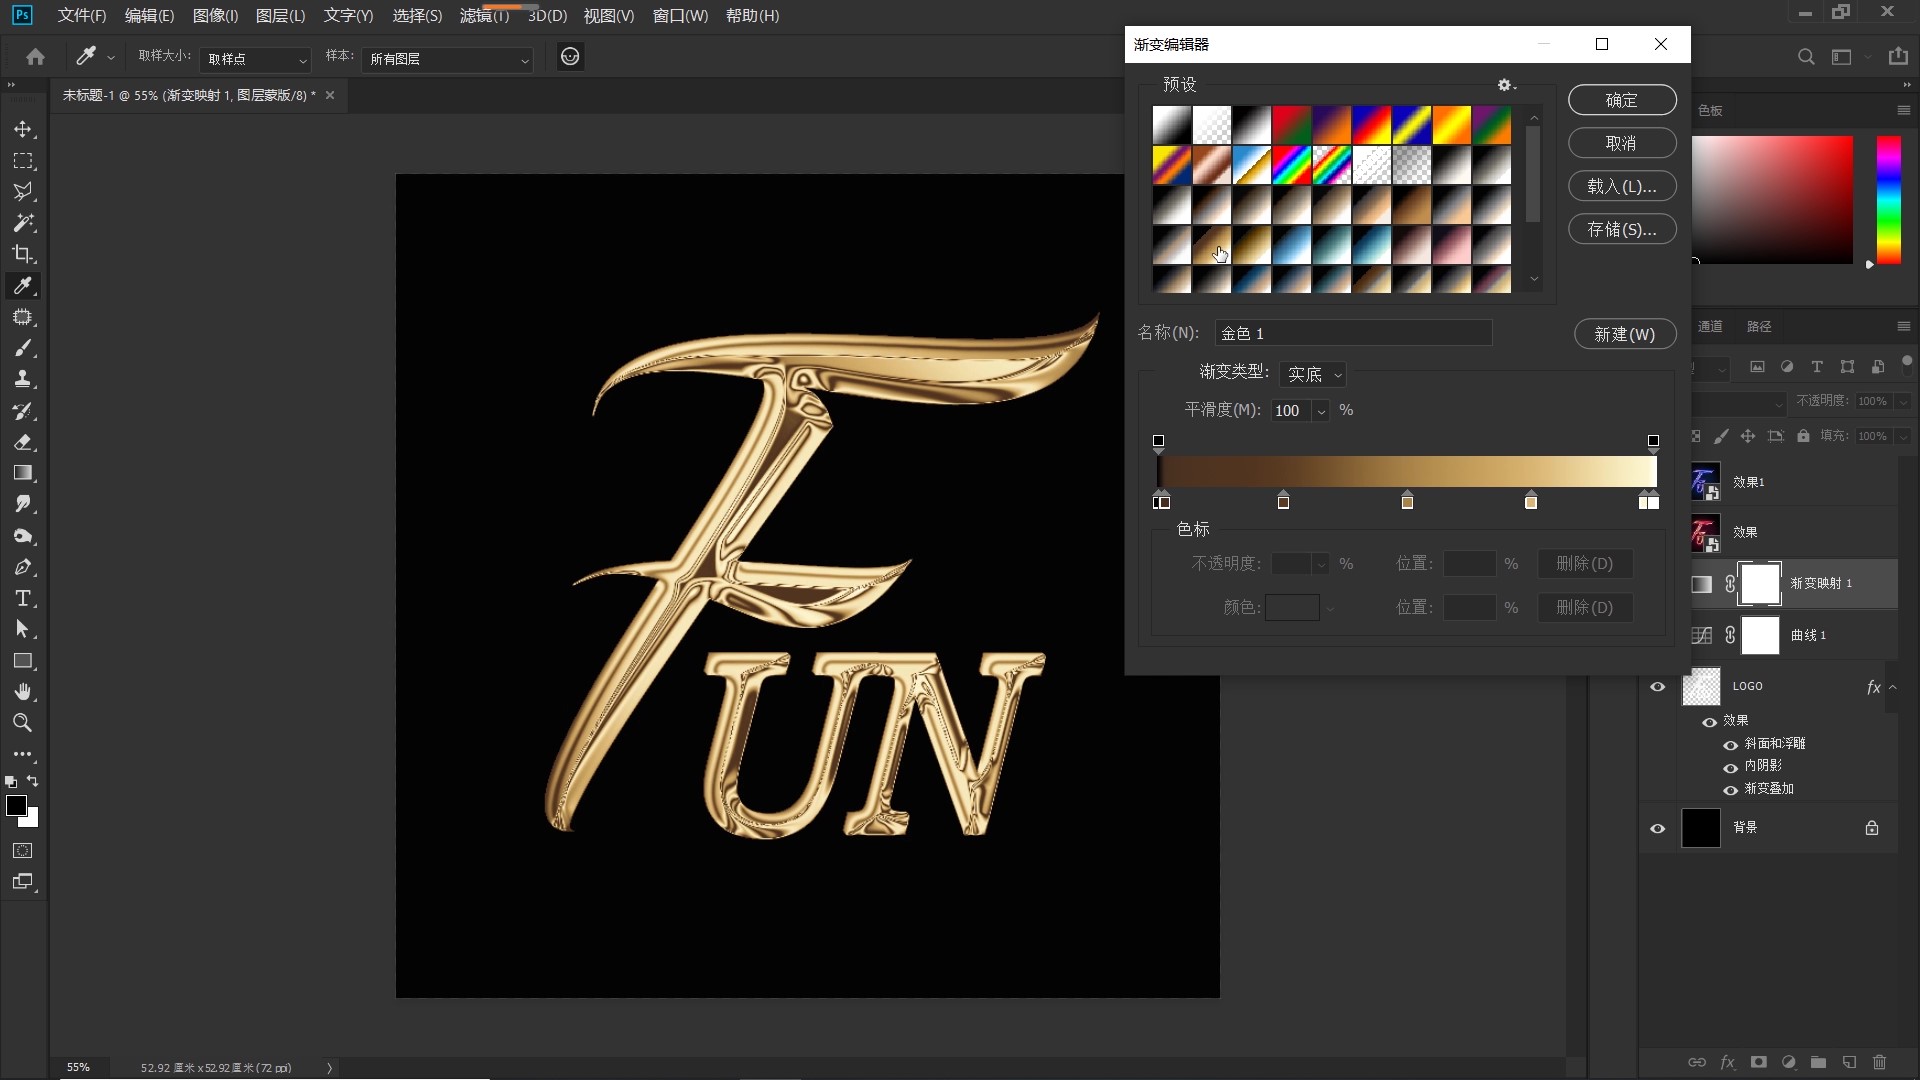Select the Zoom tool

(23, 723)
